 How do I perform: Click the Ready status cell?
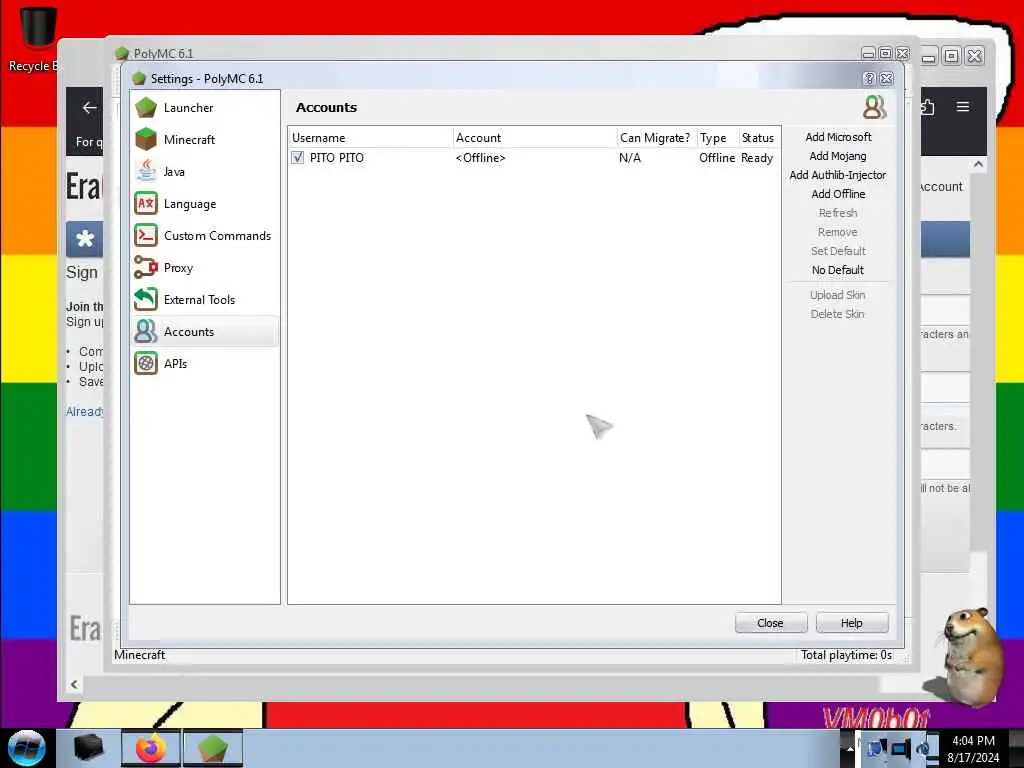tap(757, 158)
